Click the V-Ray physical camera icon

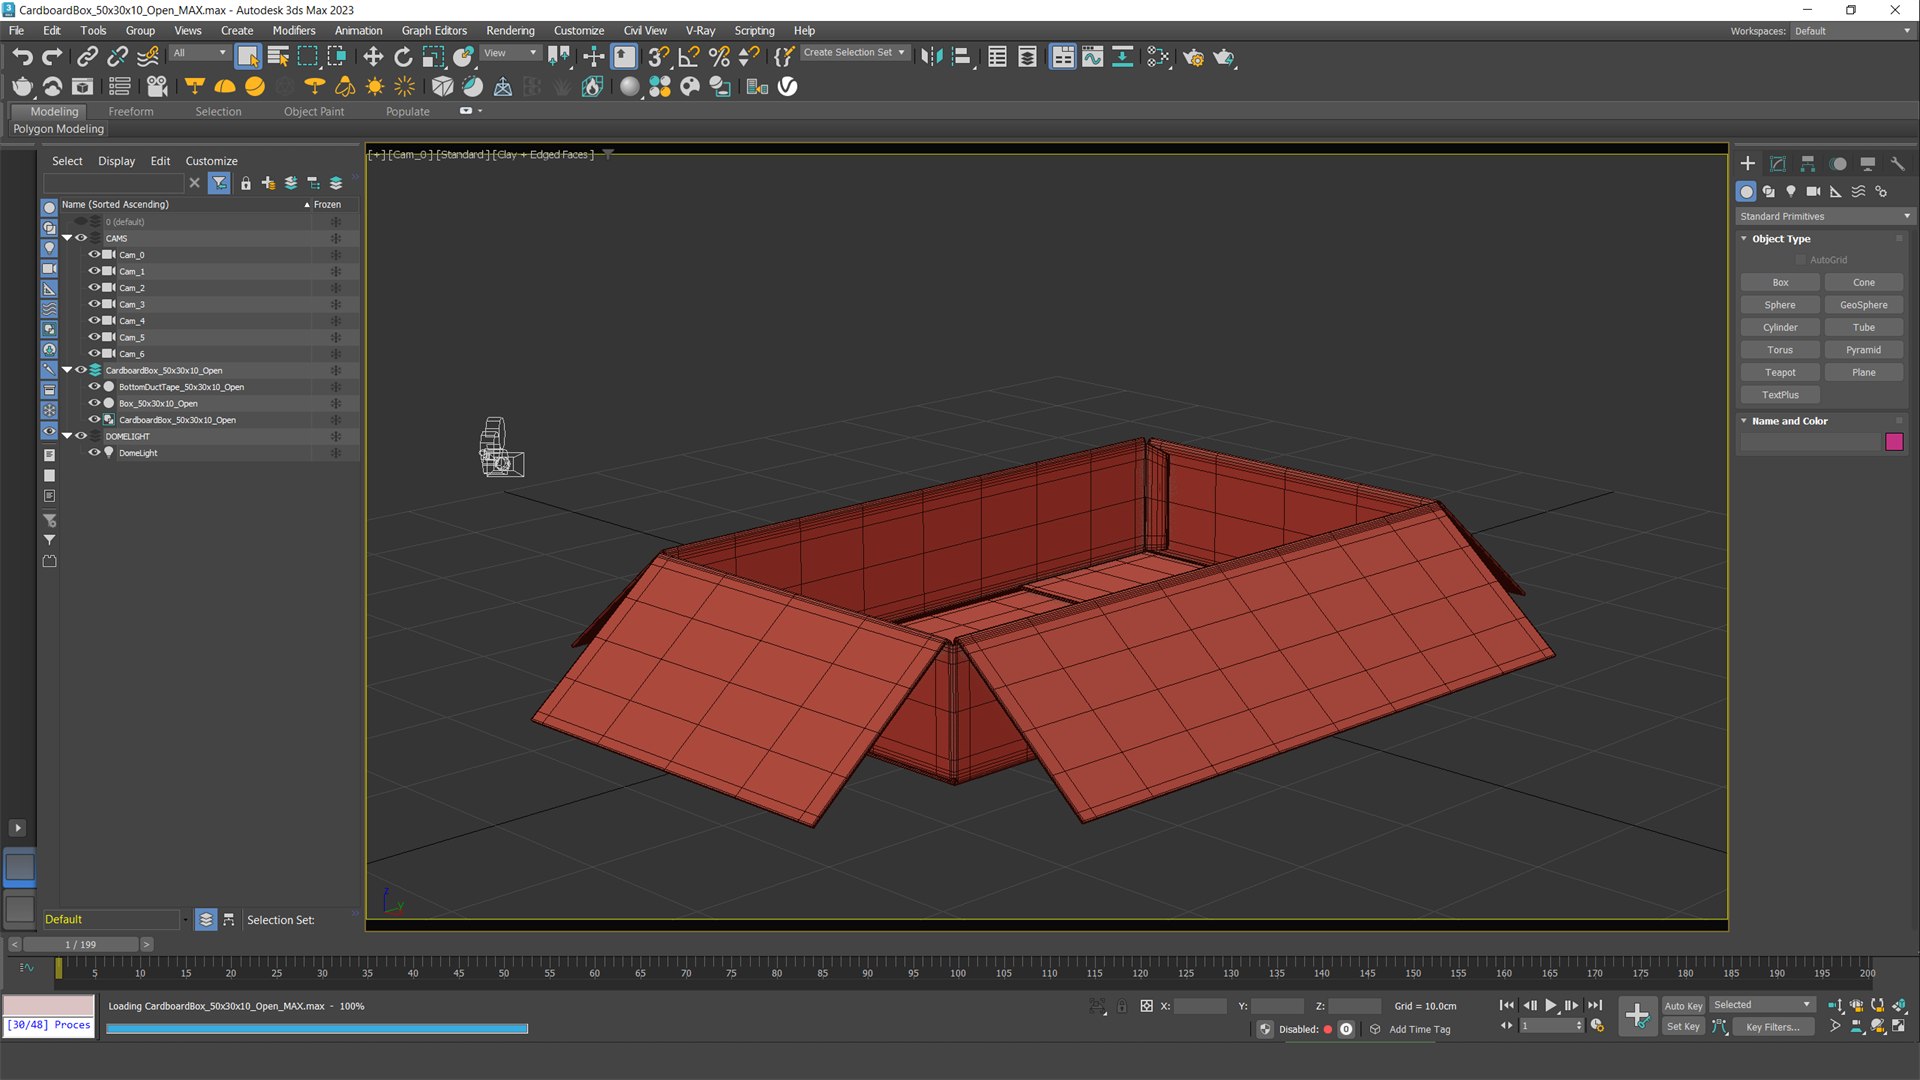click(x=157, y=87)
